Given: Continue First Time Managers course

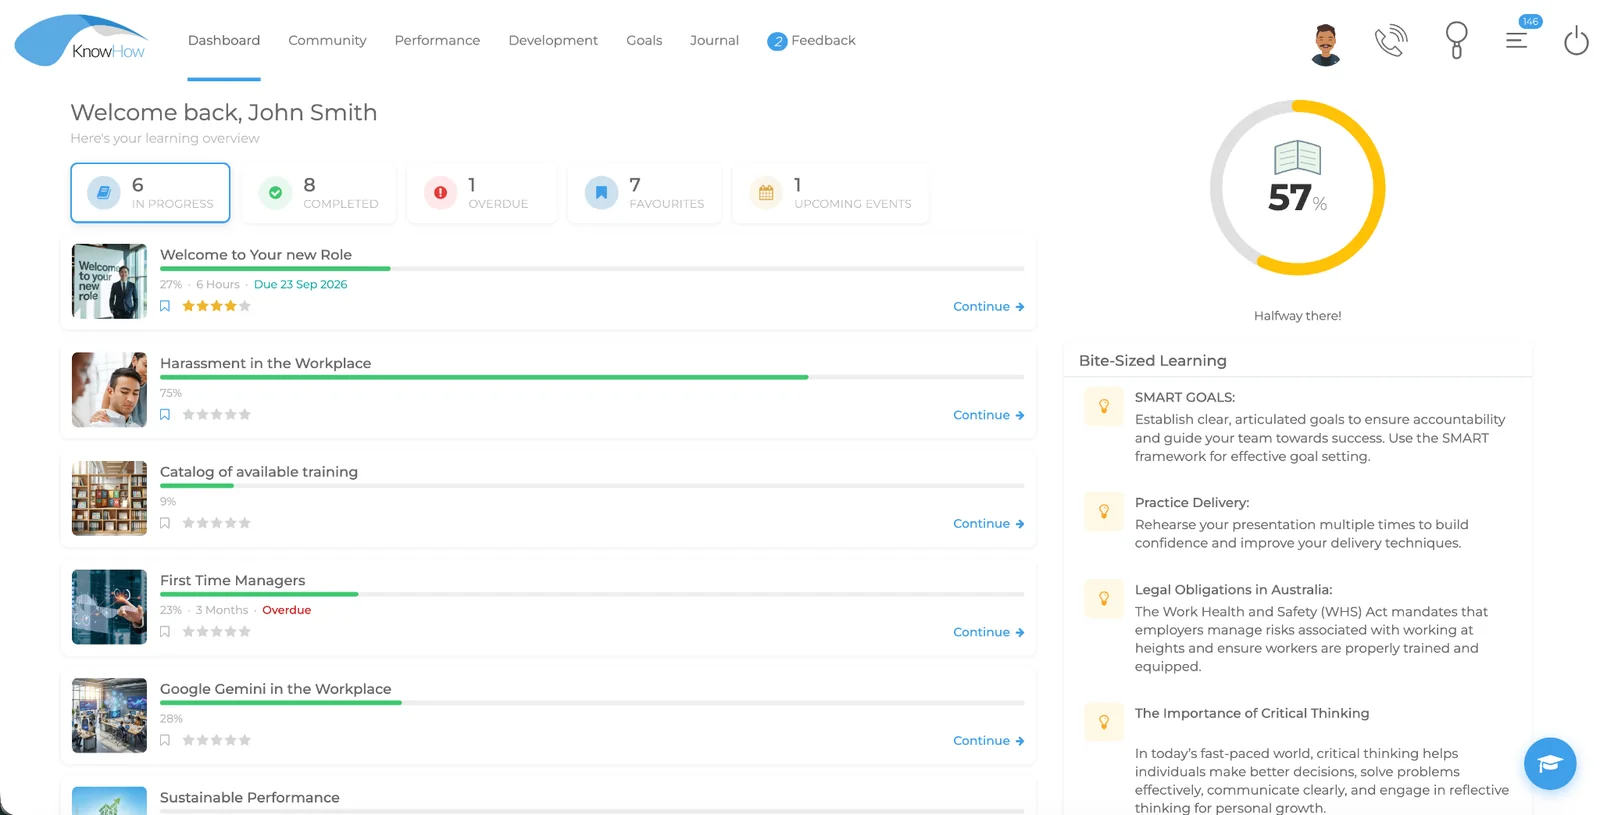Looking at the screenshot, I should pos(988,632).
